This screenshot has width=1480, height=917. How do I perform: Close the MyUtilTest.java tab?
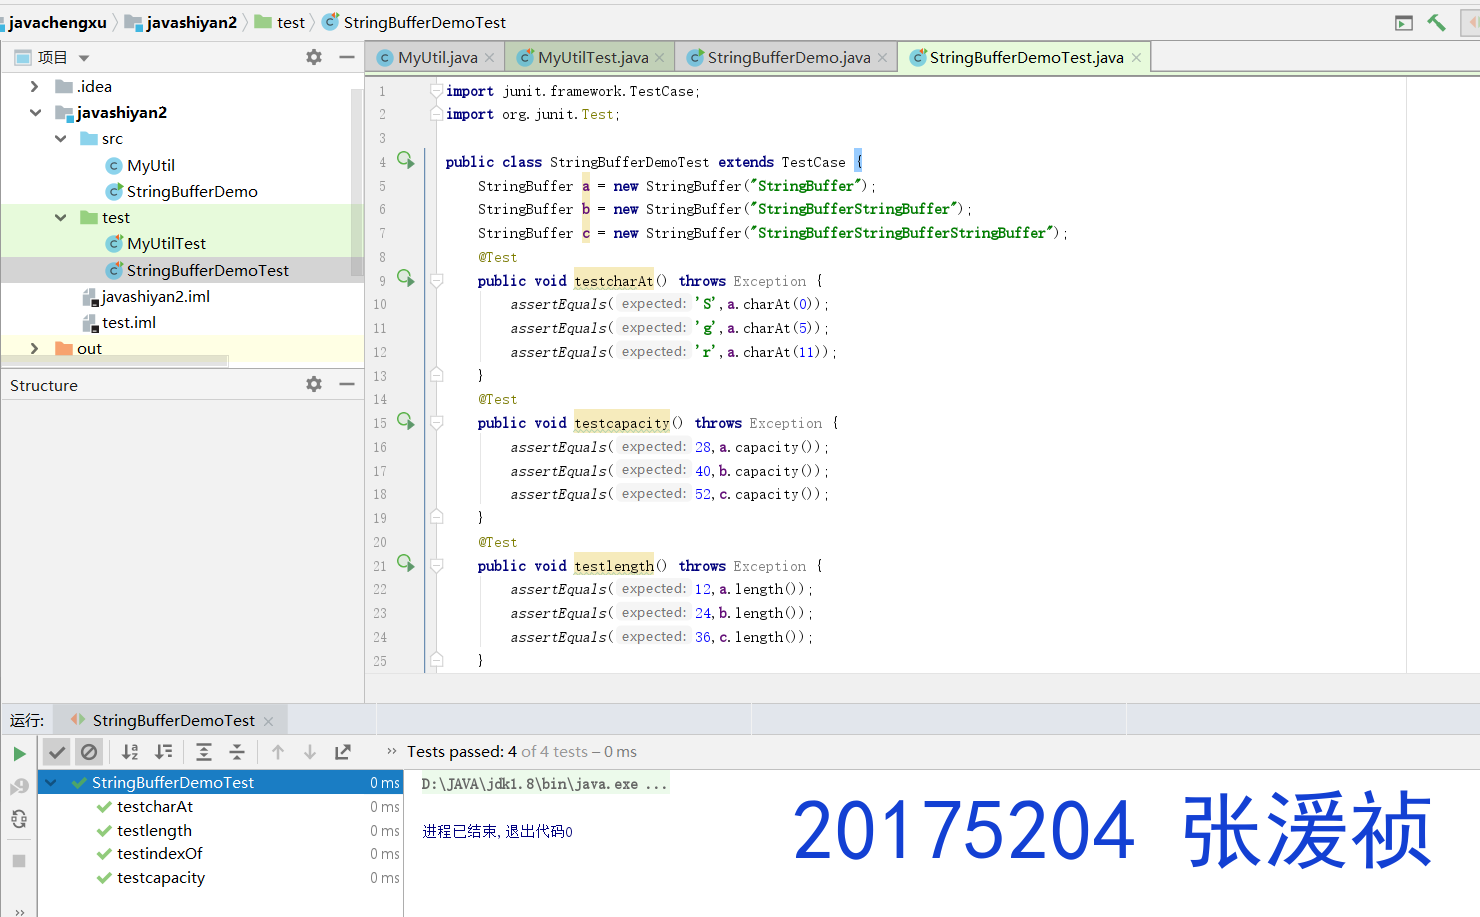coord(660,58)
